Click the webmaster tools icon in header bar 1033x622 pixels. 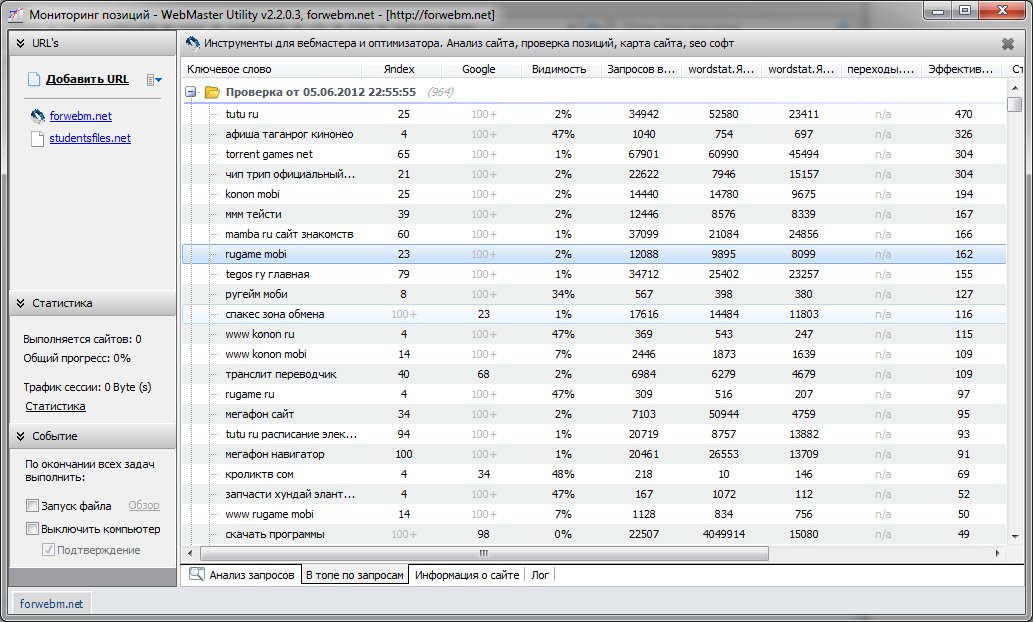[193, 43]
